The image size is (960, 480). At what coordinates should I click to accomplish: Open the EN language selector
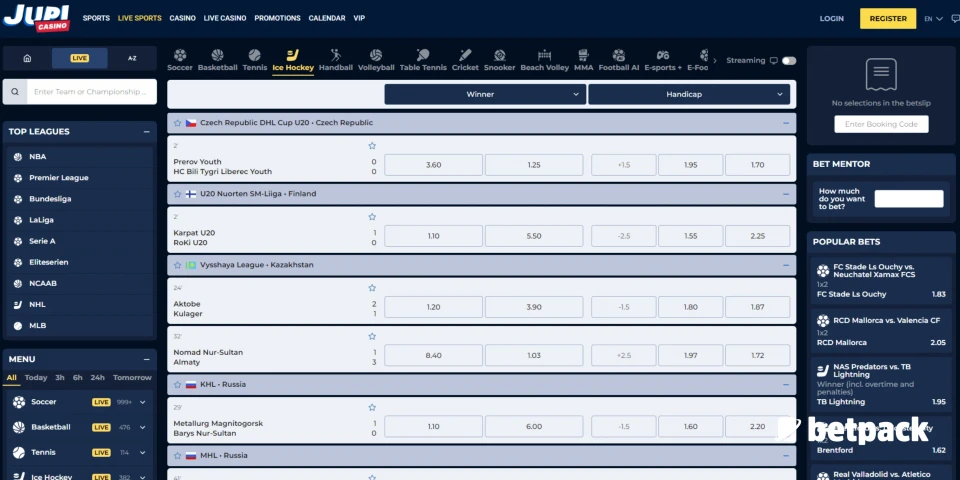[933, 19]
